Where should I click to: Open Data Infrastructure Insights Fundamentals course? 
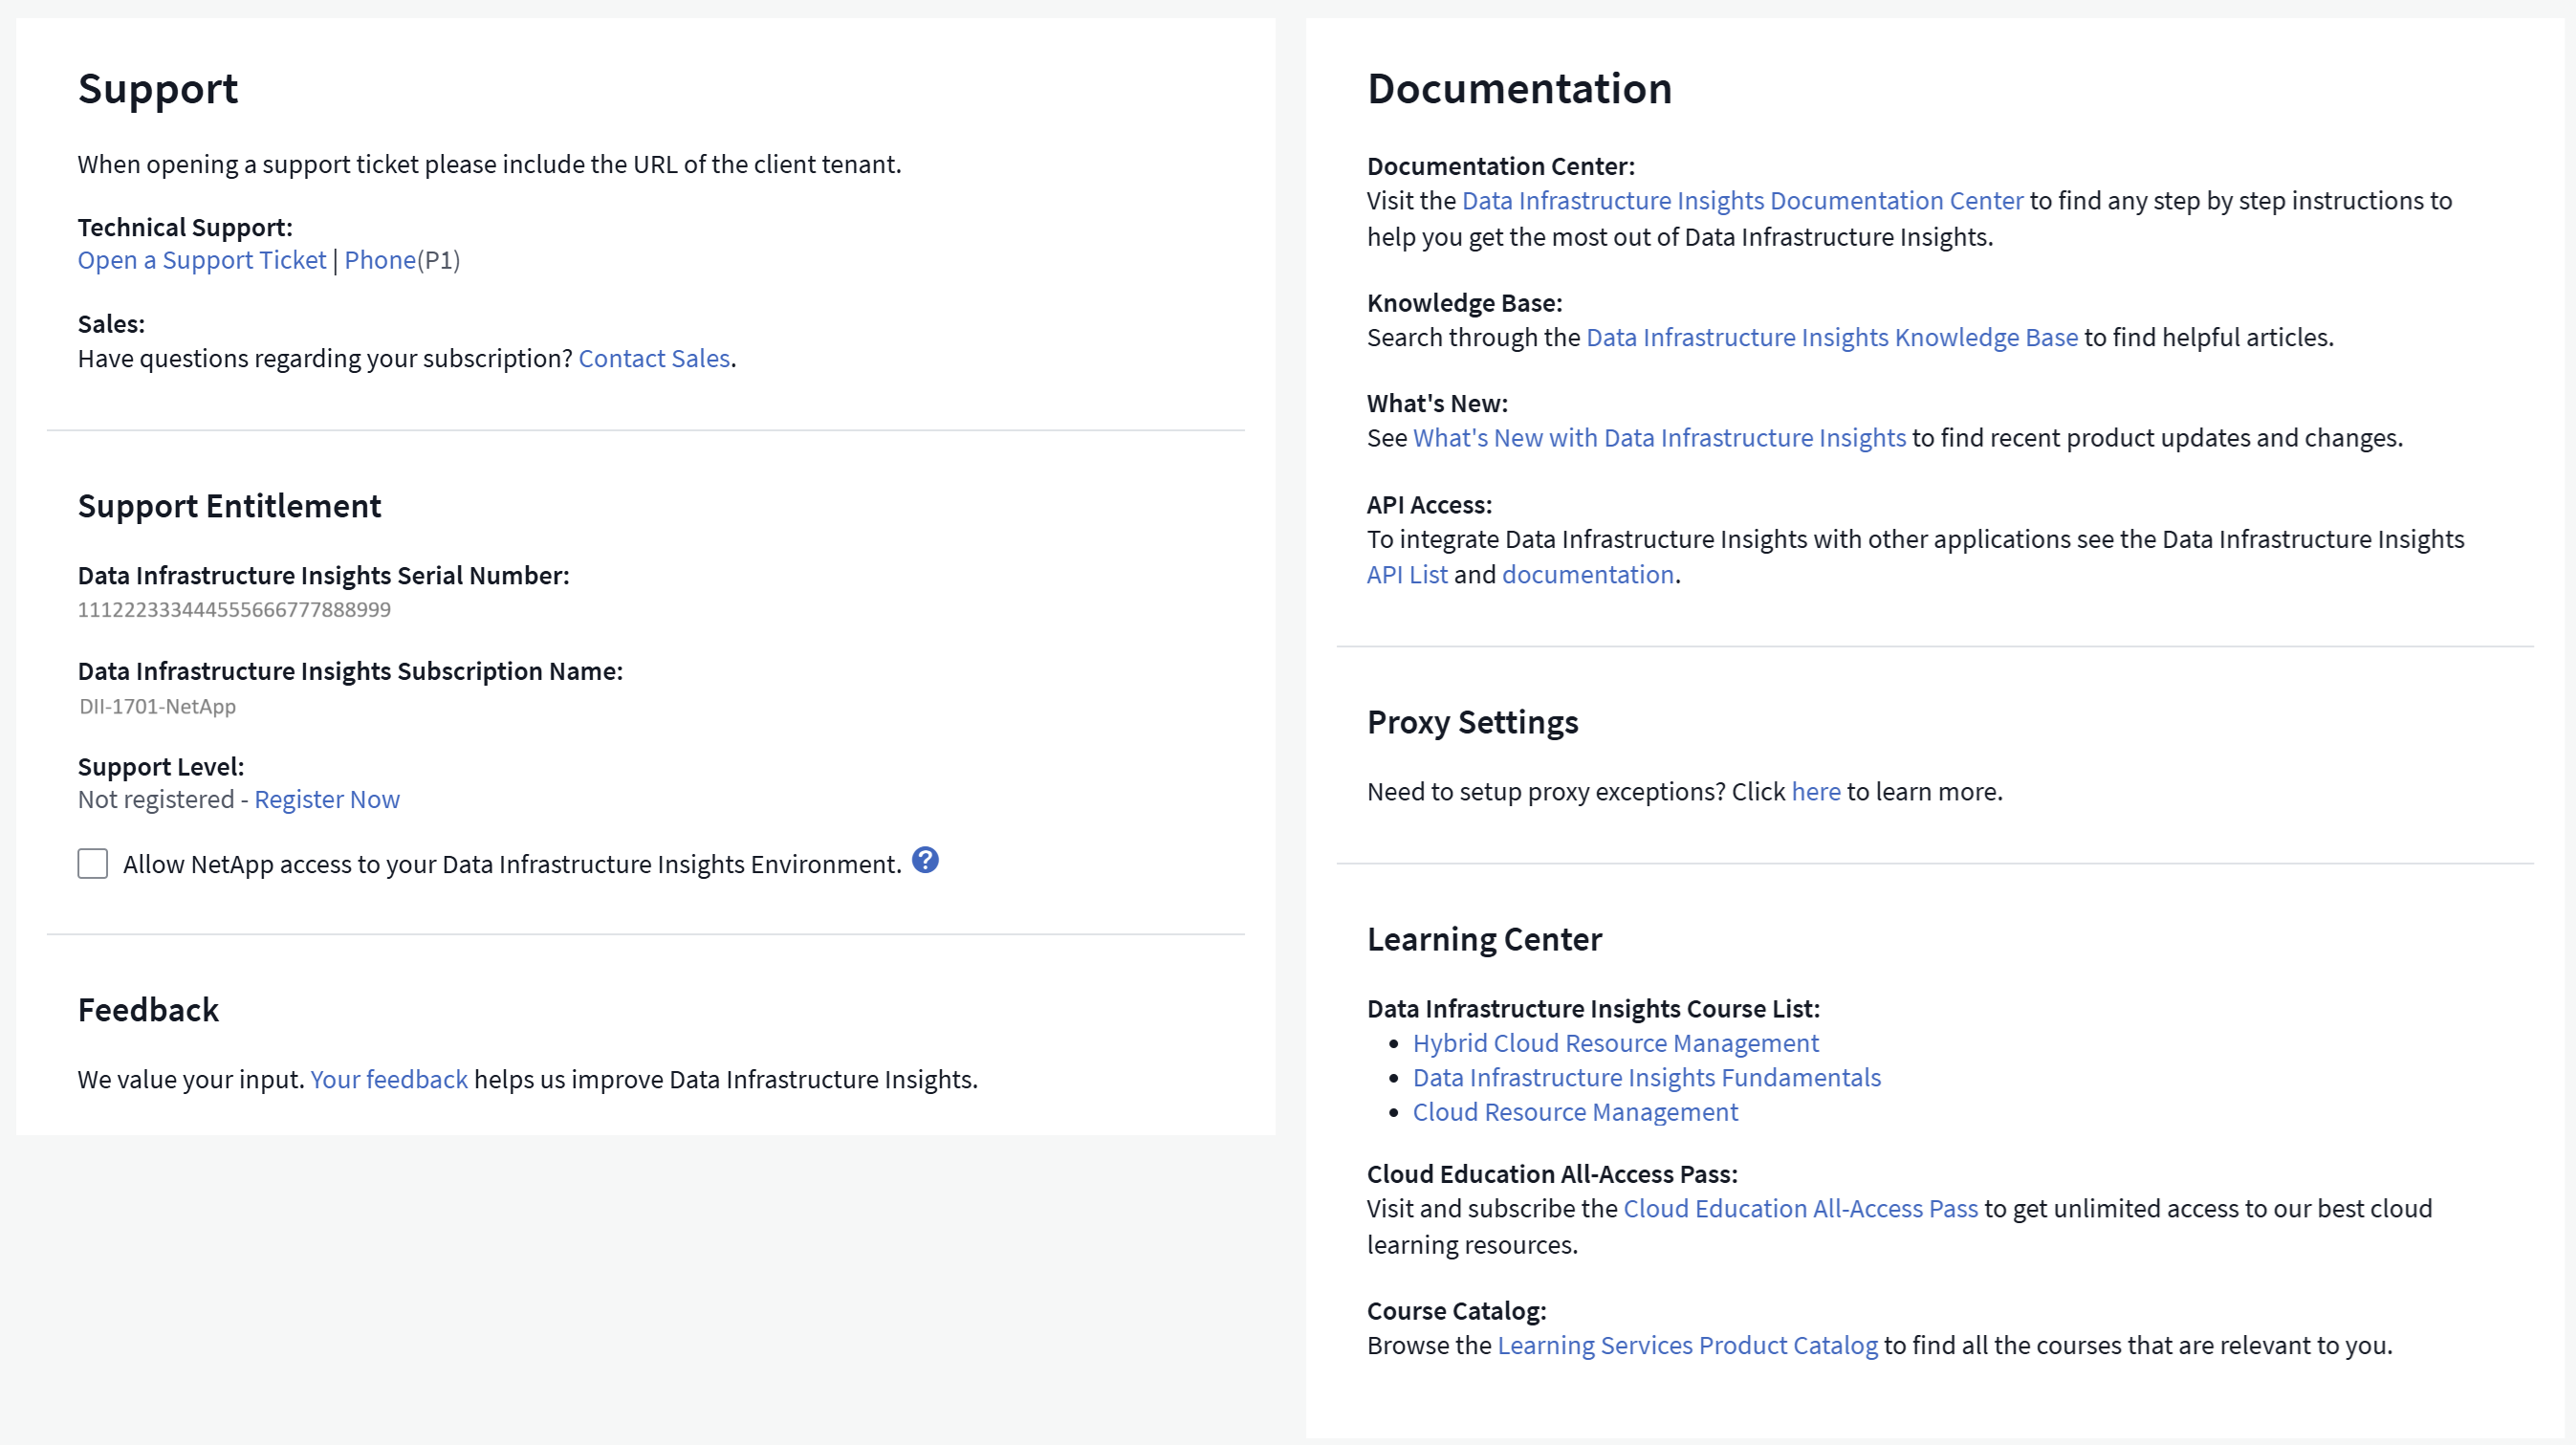pos(1646,1078)
